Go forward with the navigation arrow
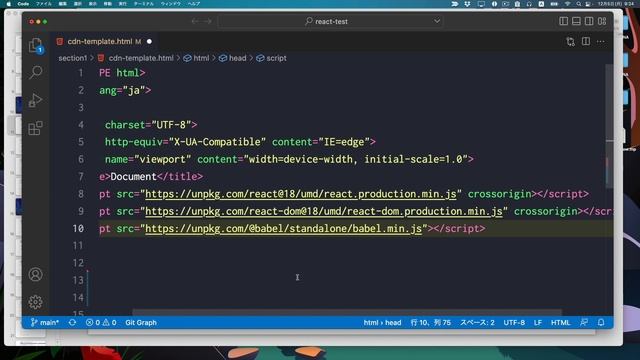 pos(207,21)
